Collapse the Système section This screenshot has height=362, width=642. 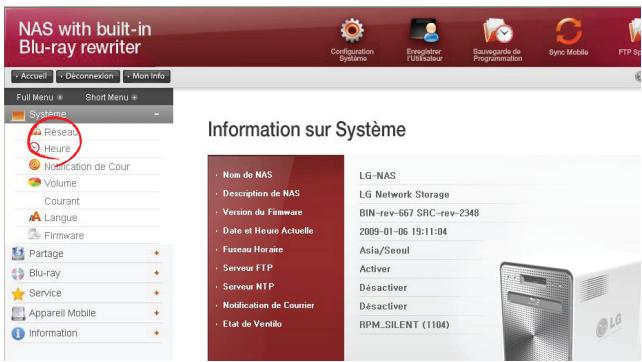[156, 114]
